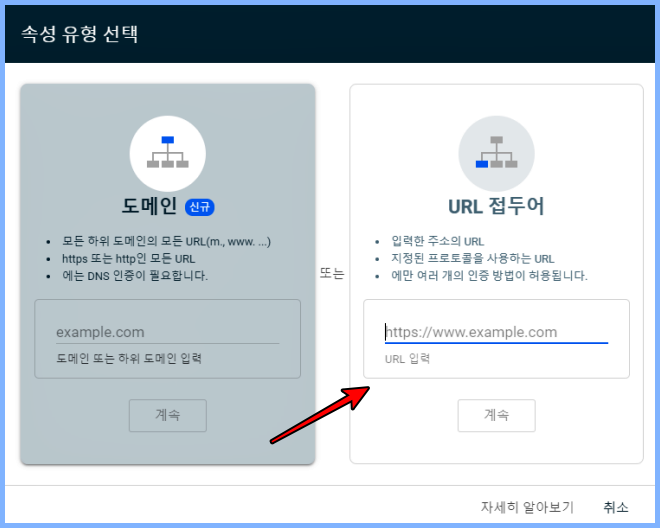Cancel the dialog with 취소

615,507
